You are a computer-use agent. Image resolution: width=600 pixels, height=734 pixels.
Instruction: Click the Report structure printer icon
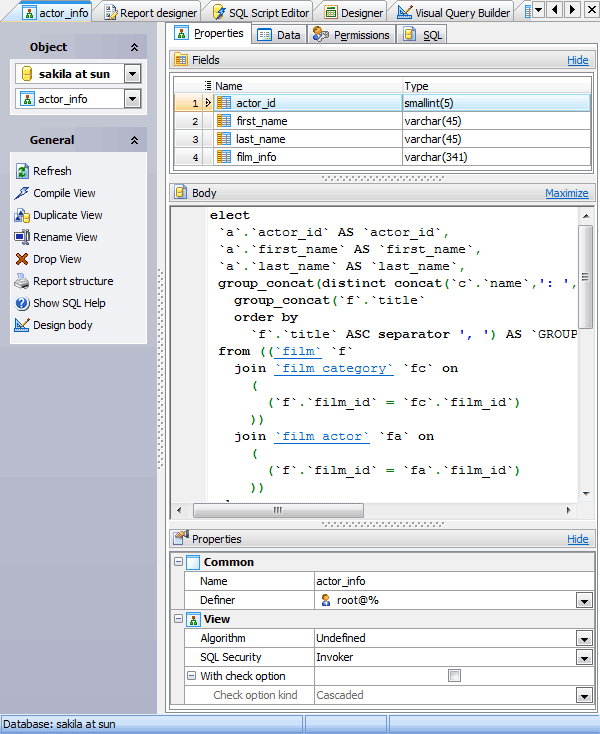tap(23, 281)
